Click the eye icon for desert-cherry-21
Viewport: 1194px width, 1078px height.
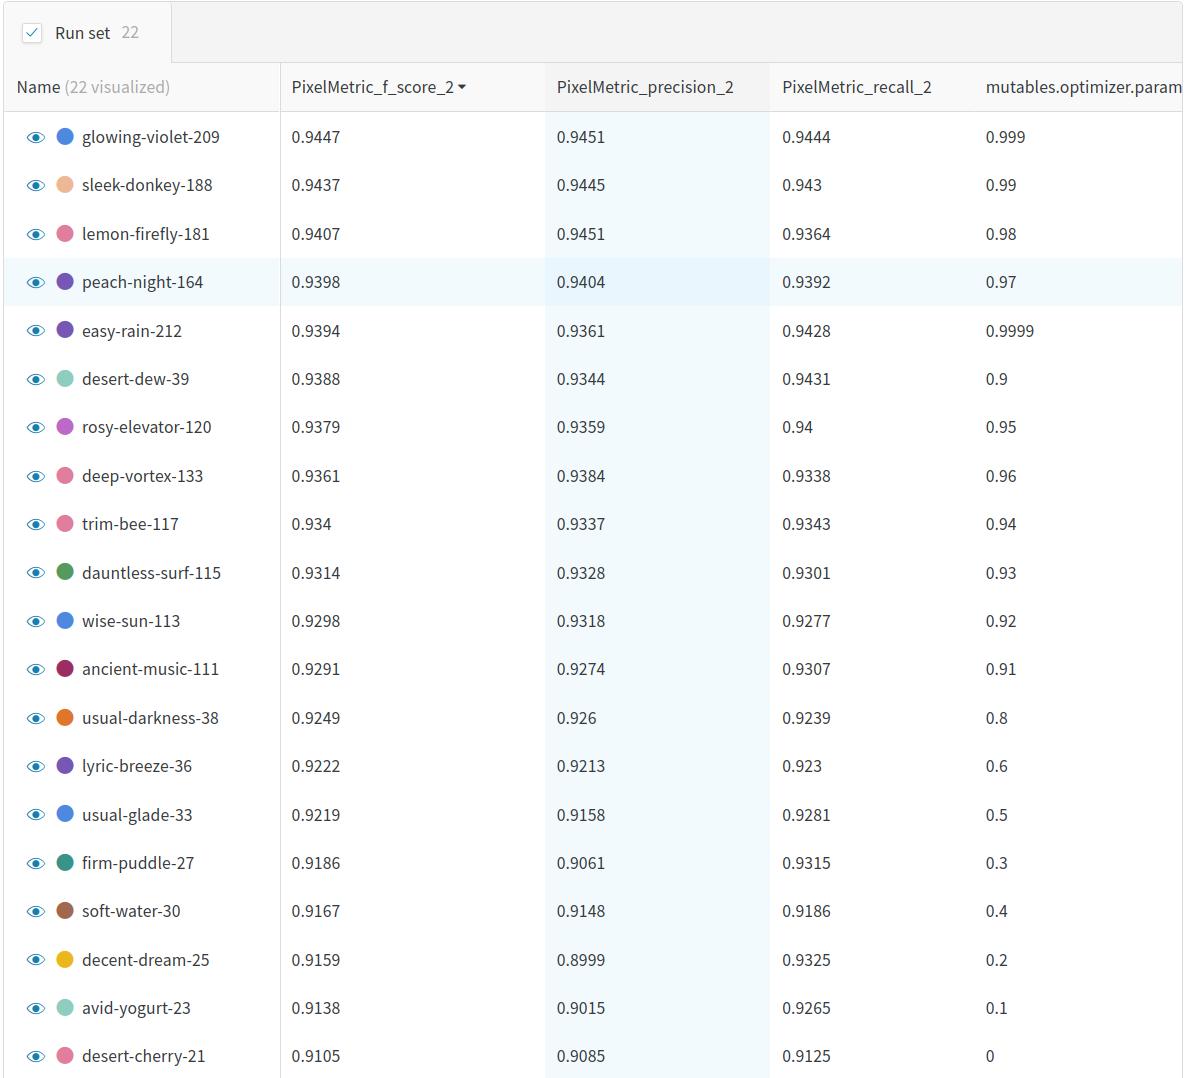click(x=36, y=1056)
